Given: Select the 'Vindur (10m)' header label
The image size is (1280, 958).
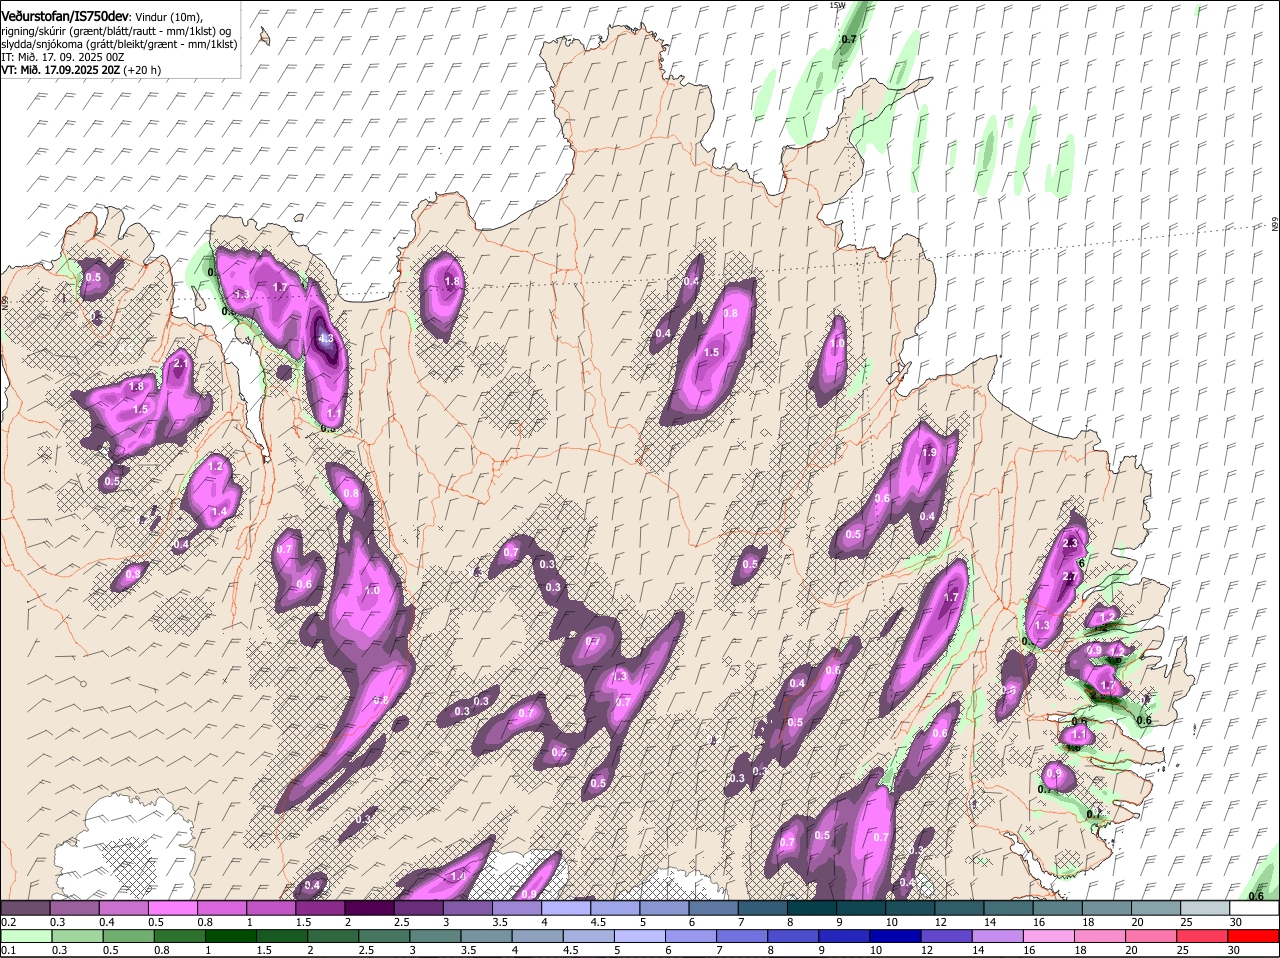Looking at the screenshot, I should tap(166, 17).
